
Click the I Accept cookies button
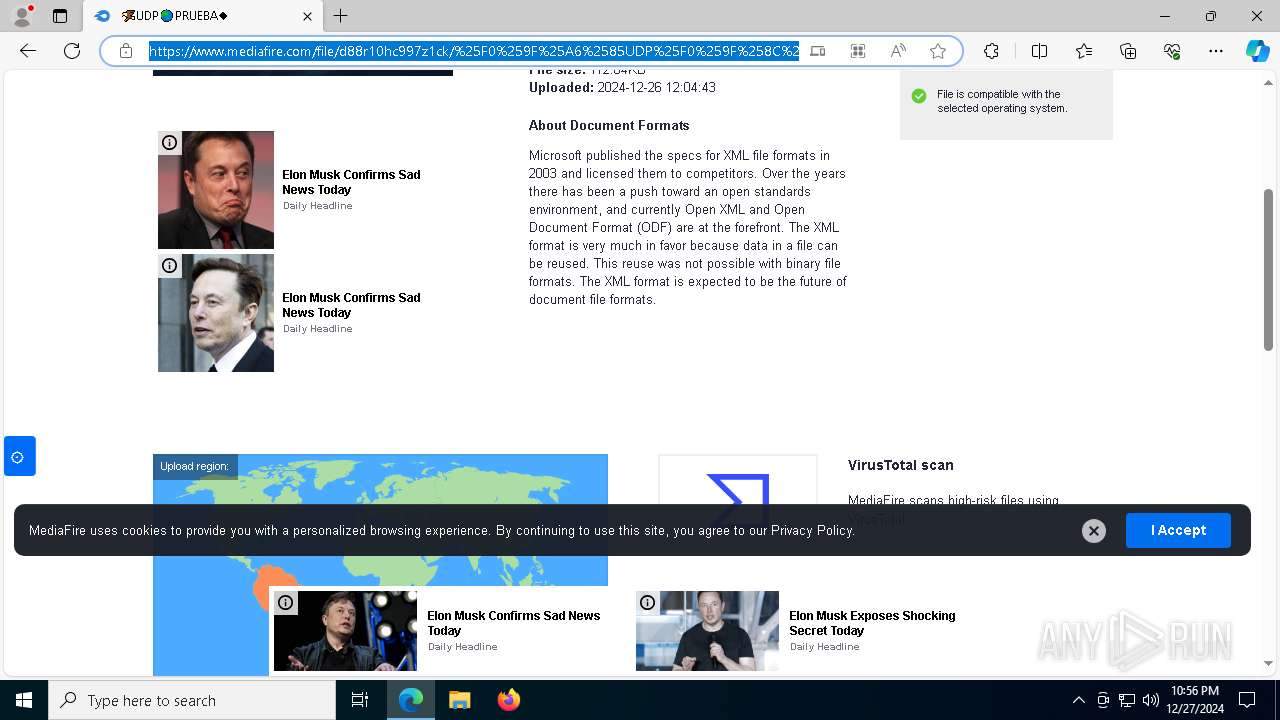1178,530
